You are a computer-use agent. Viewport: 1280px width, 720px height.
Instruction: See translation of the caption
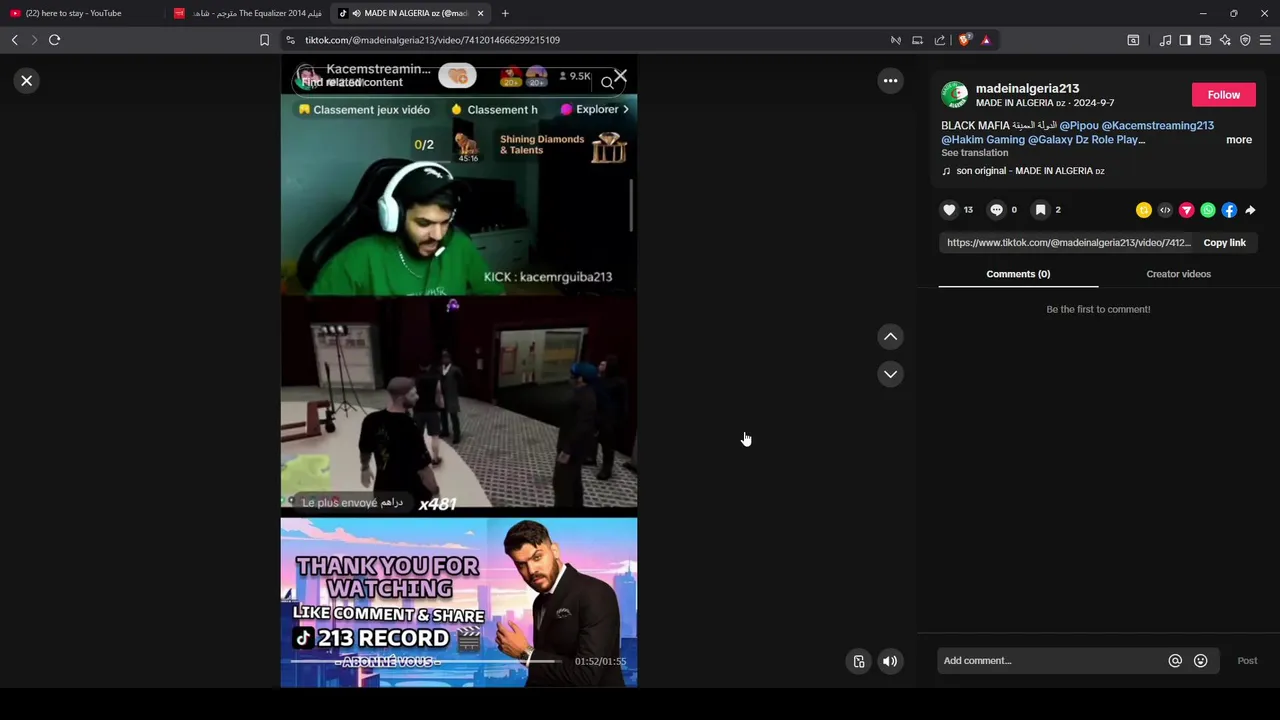click(974, 153)
